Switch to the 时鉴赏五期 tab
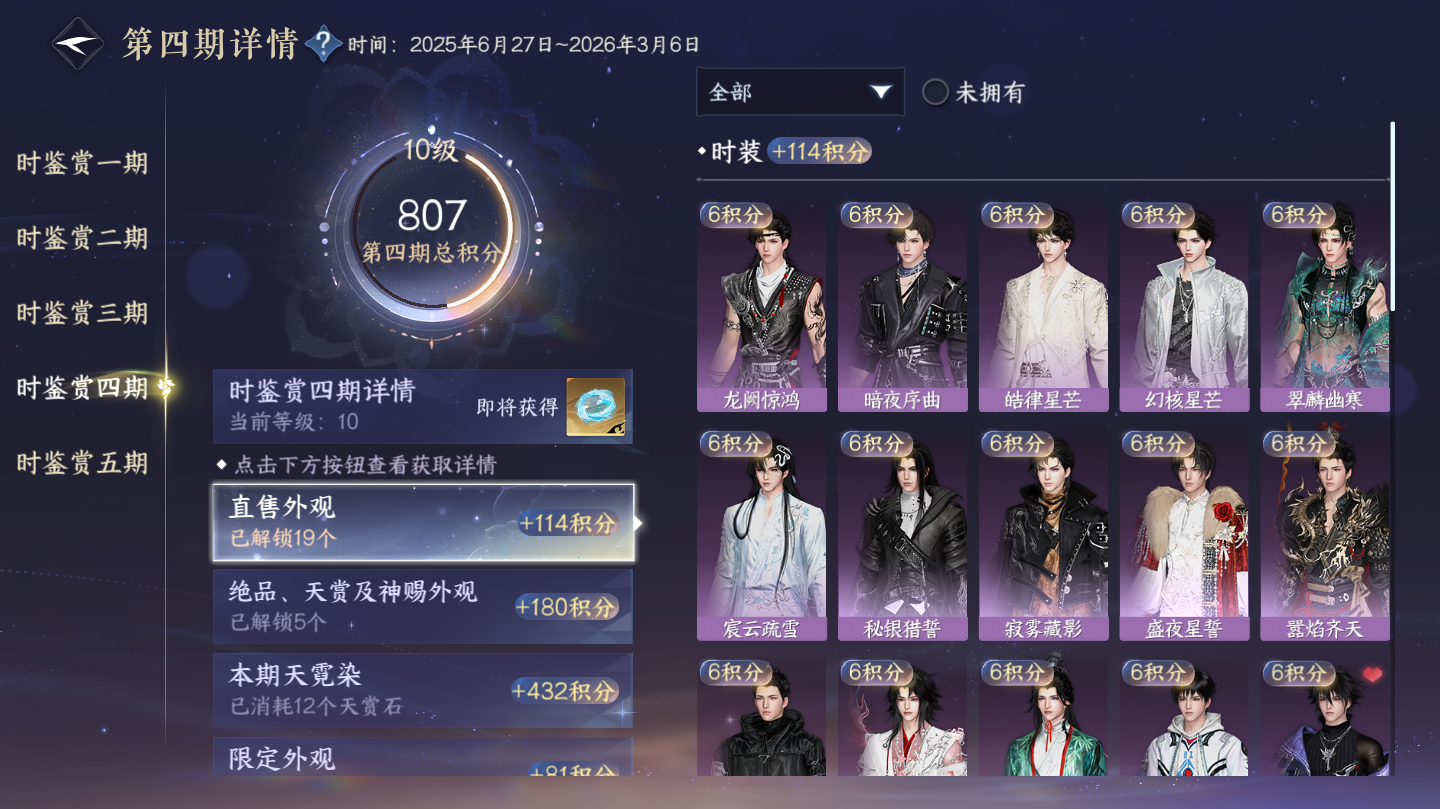Image resolution: width=1440 pixels, height=809 pixels. point(82,463)
